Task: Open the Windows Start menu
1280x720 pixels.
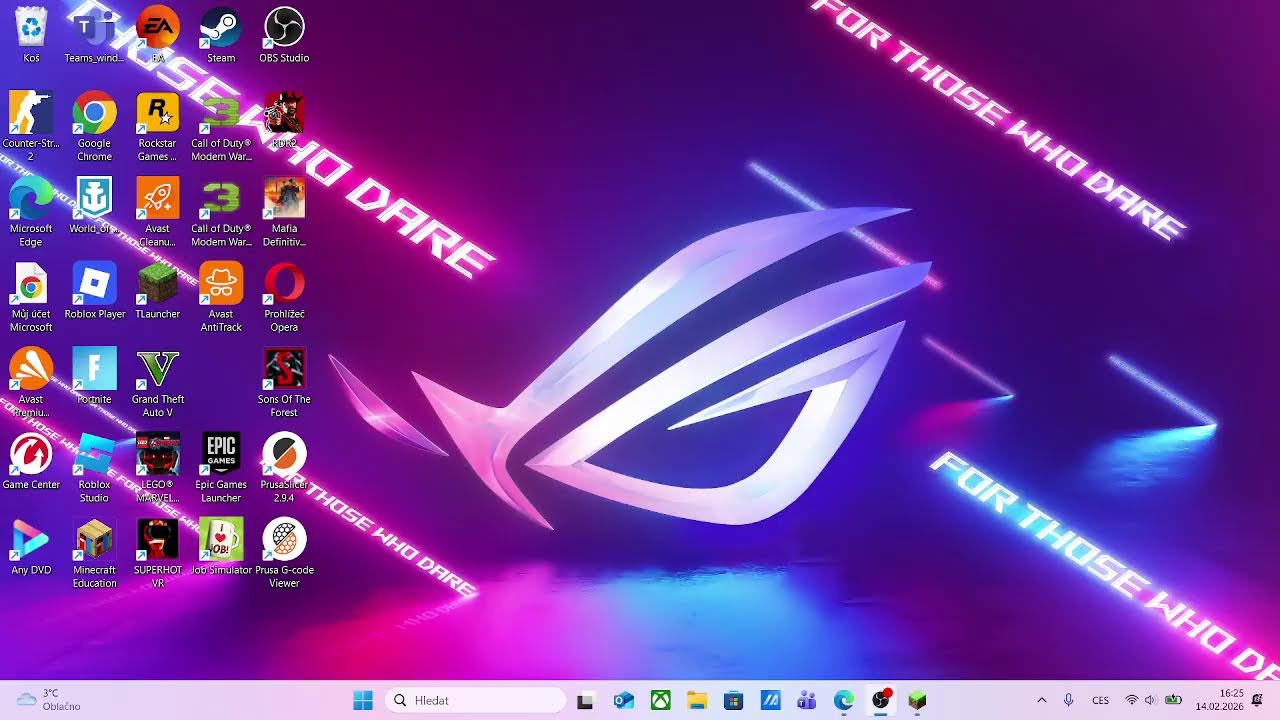Action: pos(363,700)
